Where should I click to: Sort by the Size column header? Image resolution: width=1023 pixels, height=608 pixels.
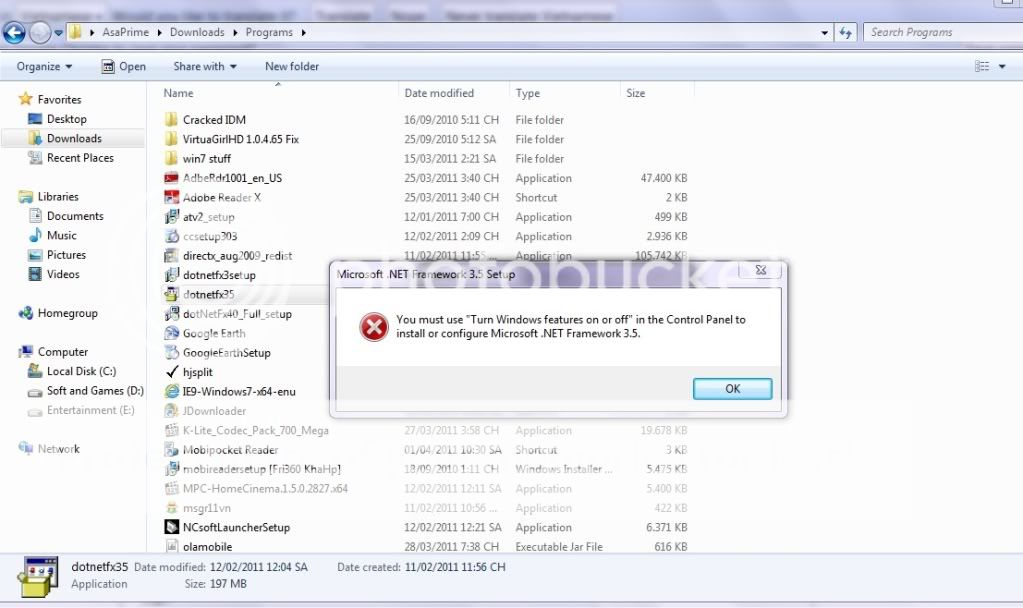(x=635, y=93)
